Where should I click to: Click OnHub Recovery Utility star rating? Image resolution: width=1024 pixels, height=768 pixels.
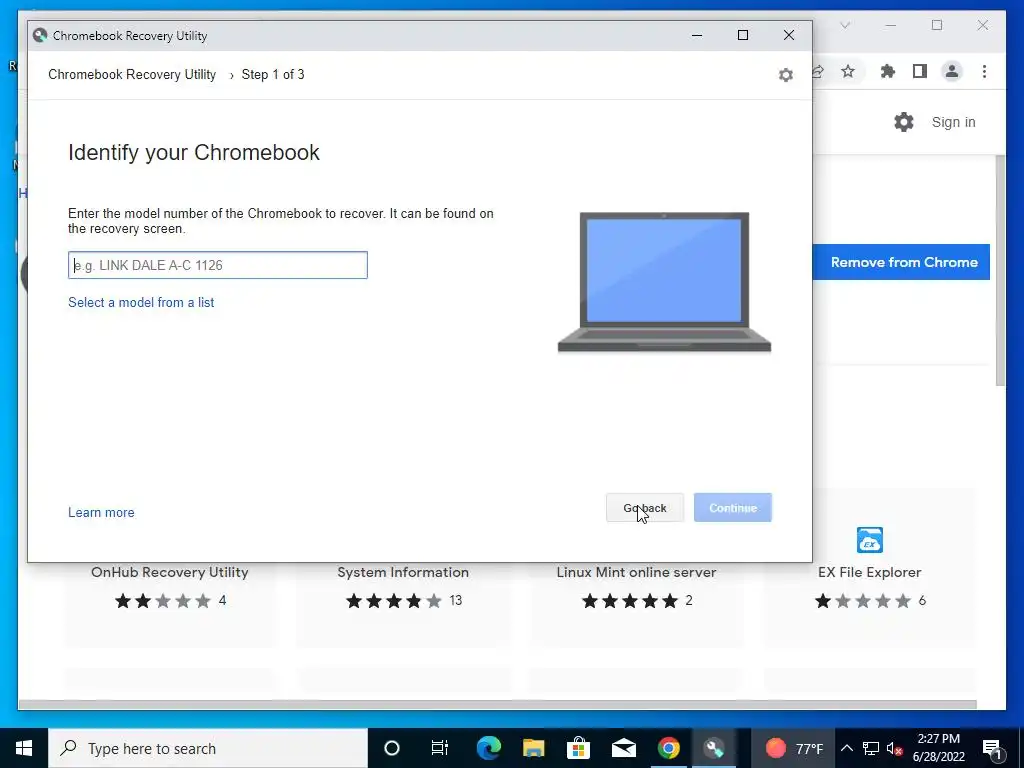pos(163,601)
